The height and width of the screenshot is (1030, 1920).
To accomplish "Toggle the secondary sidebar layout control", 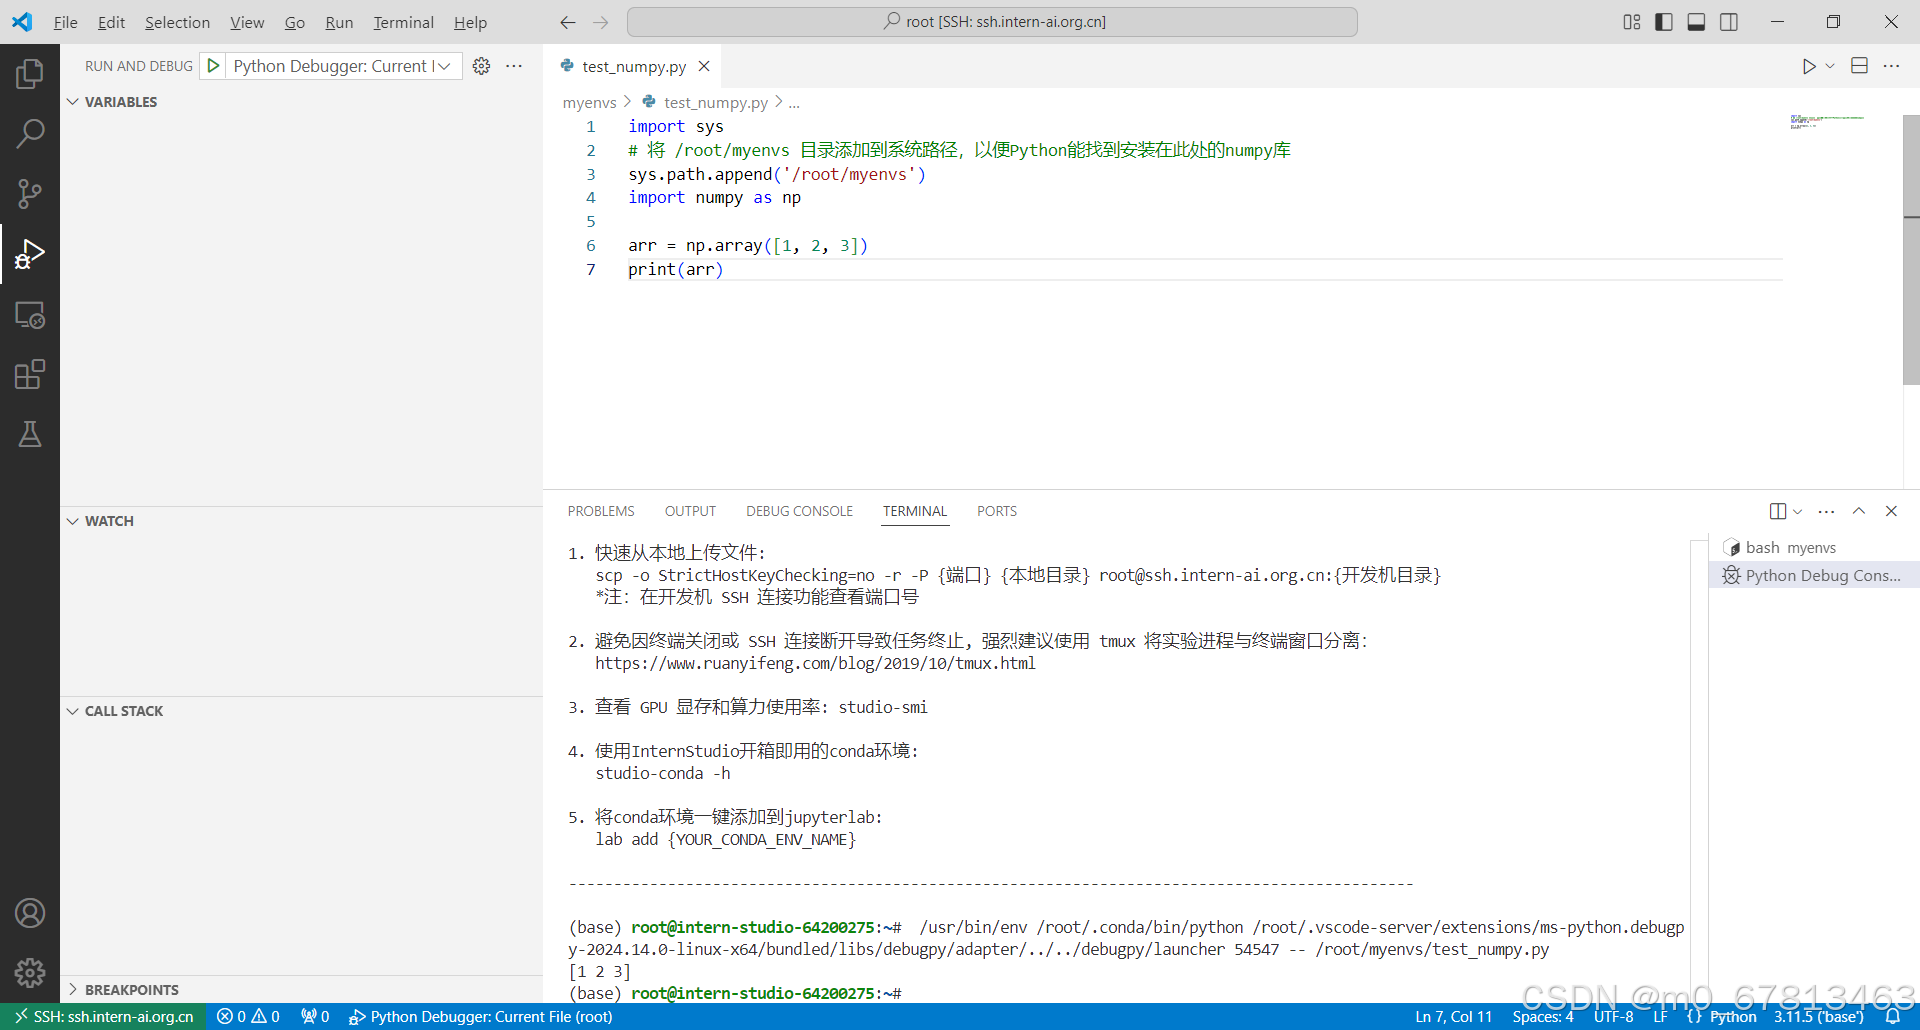I will [1729, 21].
